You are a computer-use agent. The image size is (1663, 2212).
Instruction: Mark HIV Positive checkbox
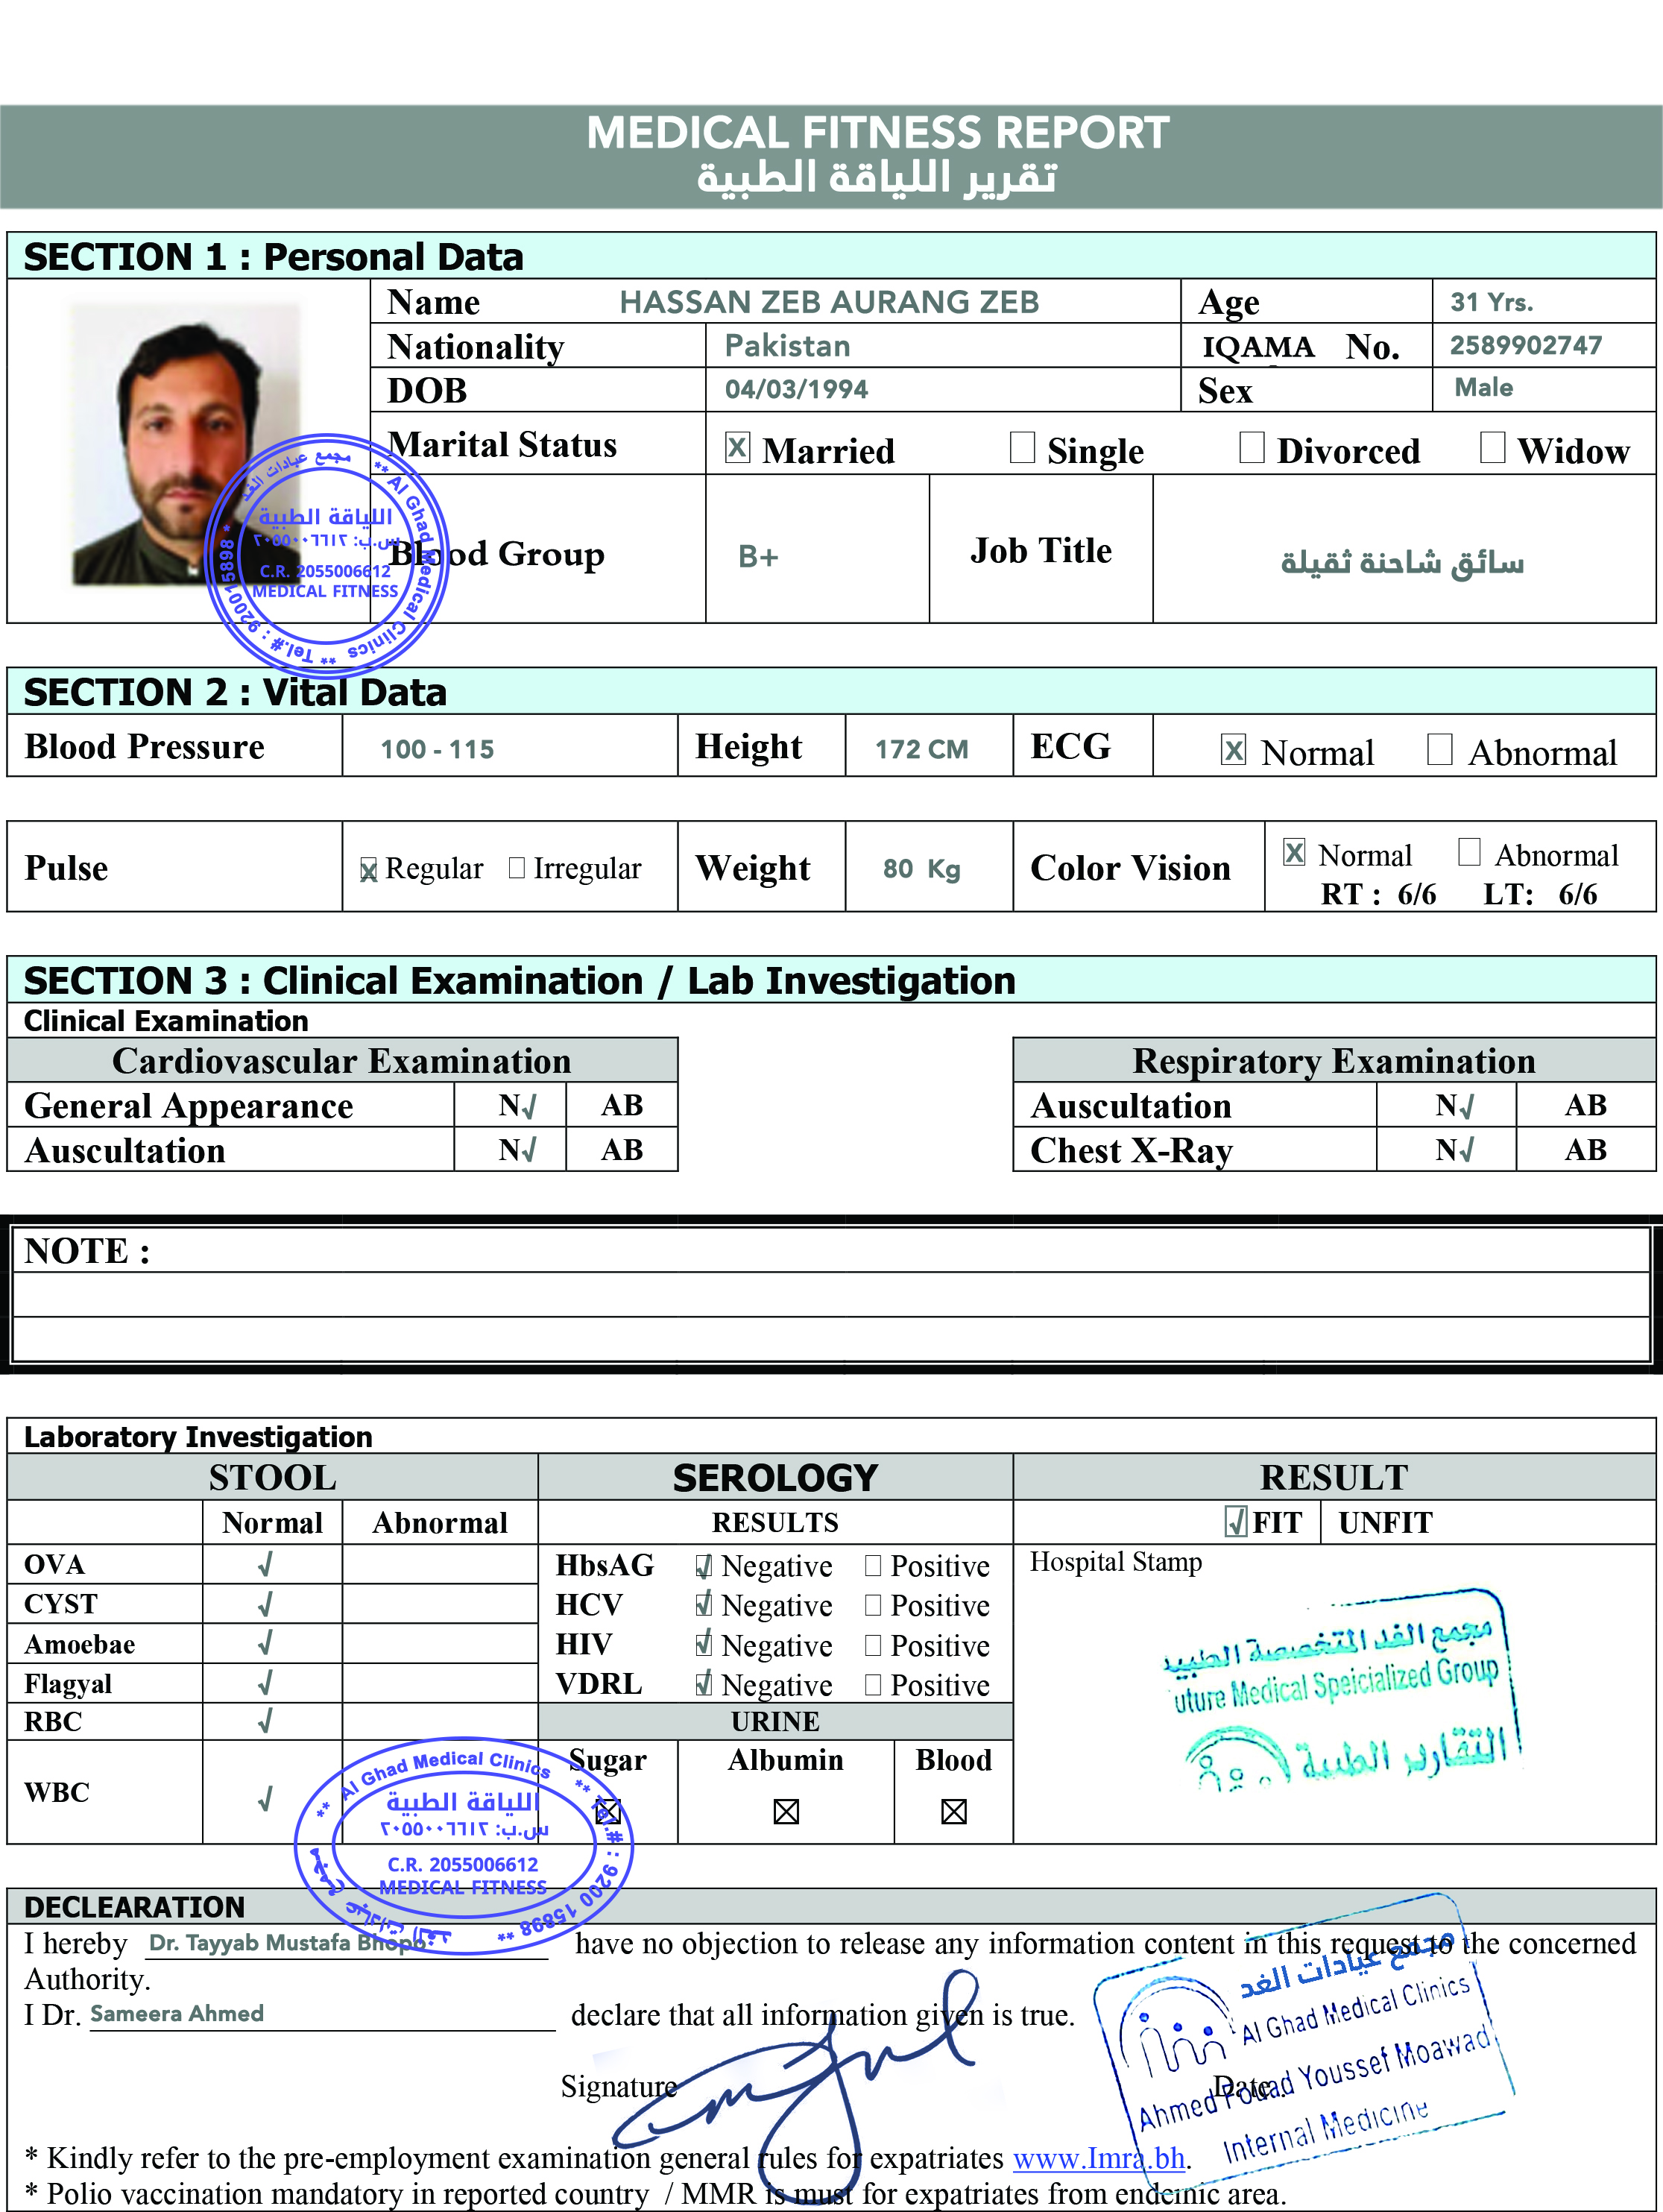(873, 1645)
